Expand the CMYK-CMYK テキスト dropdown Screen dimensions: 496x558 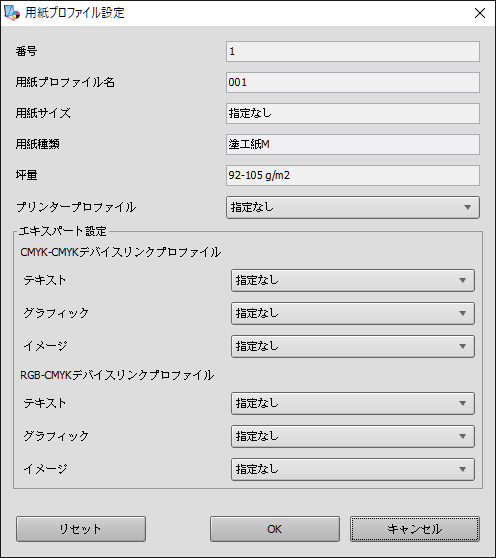tap(353, 280)
